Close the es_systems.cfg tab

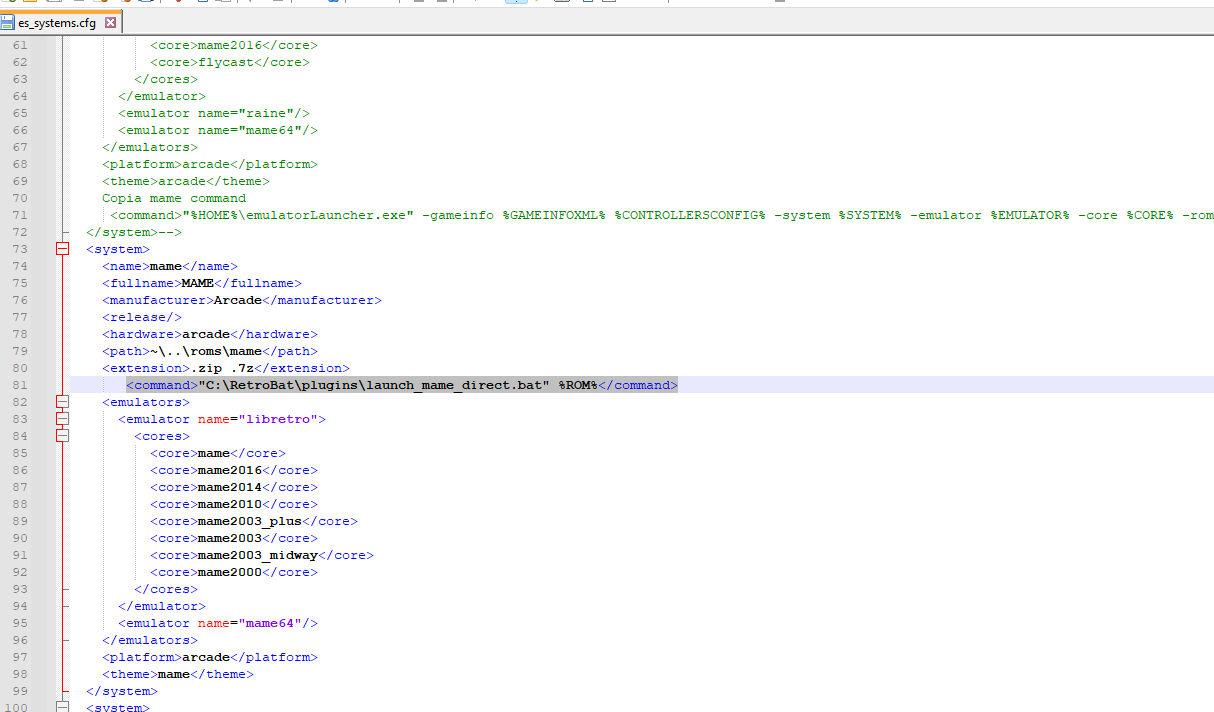click(110, 23)
